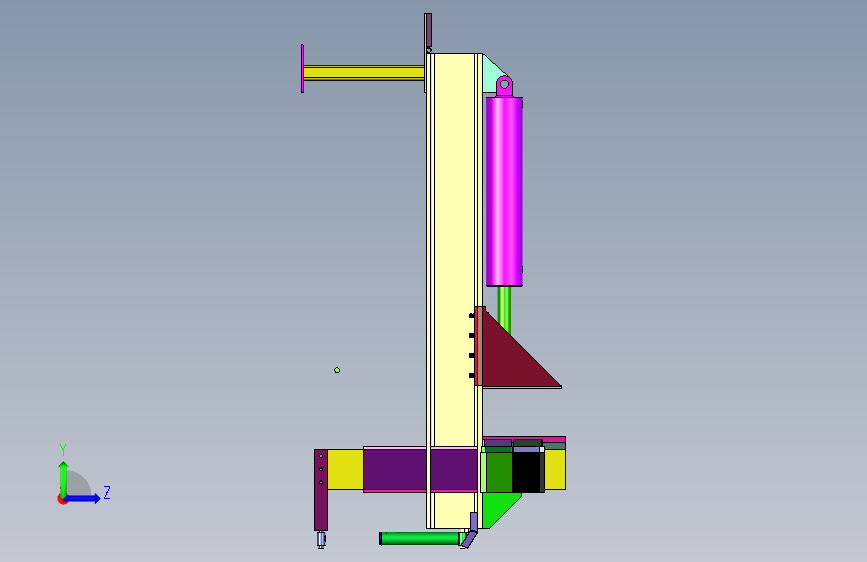Click the blue Z axis arrow on triad
867x562 pixels.
click(84, 498)
